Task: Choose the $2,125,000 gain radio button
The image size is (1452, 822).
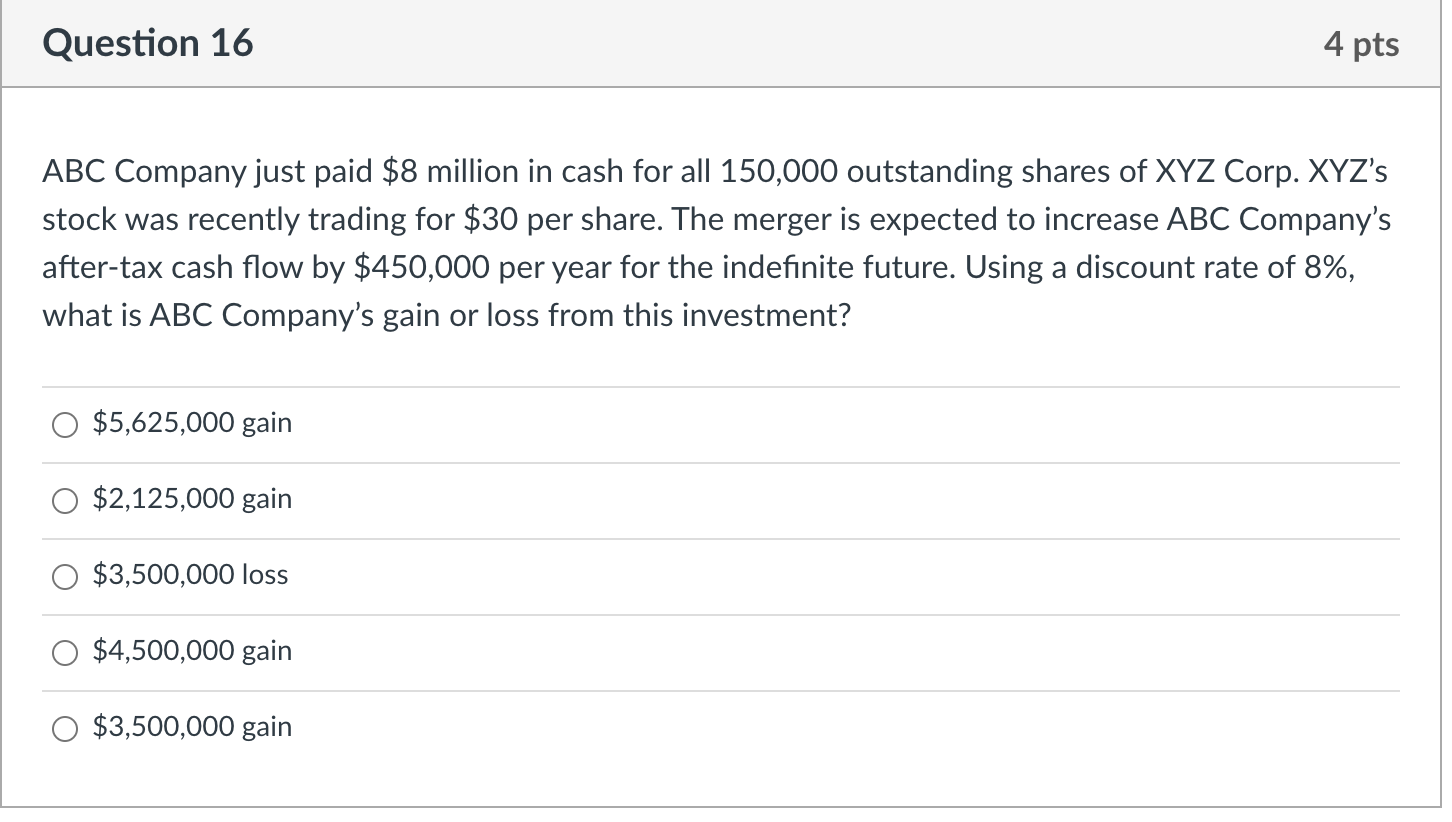Action: [x=65, y=502]
